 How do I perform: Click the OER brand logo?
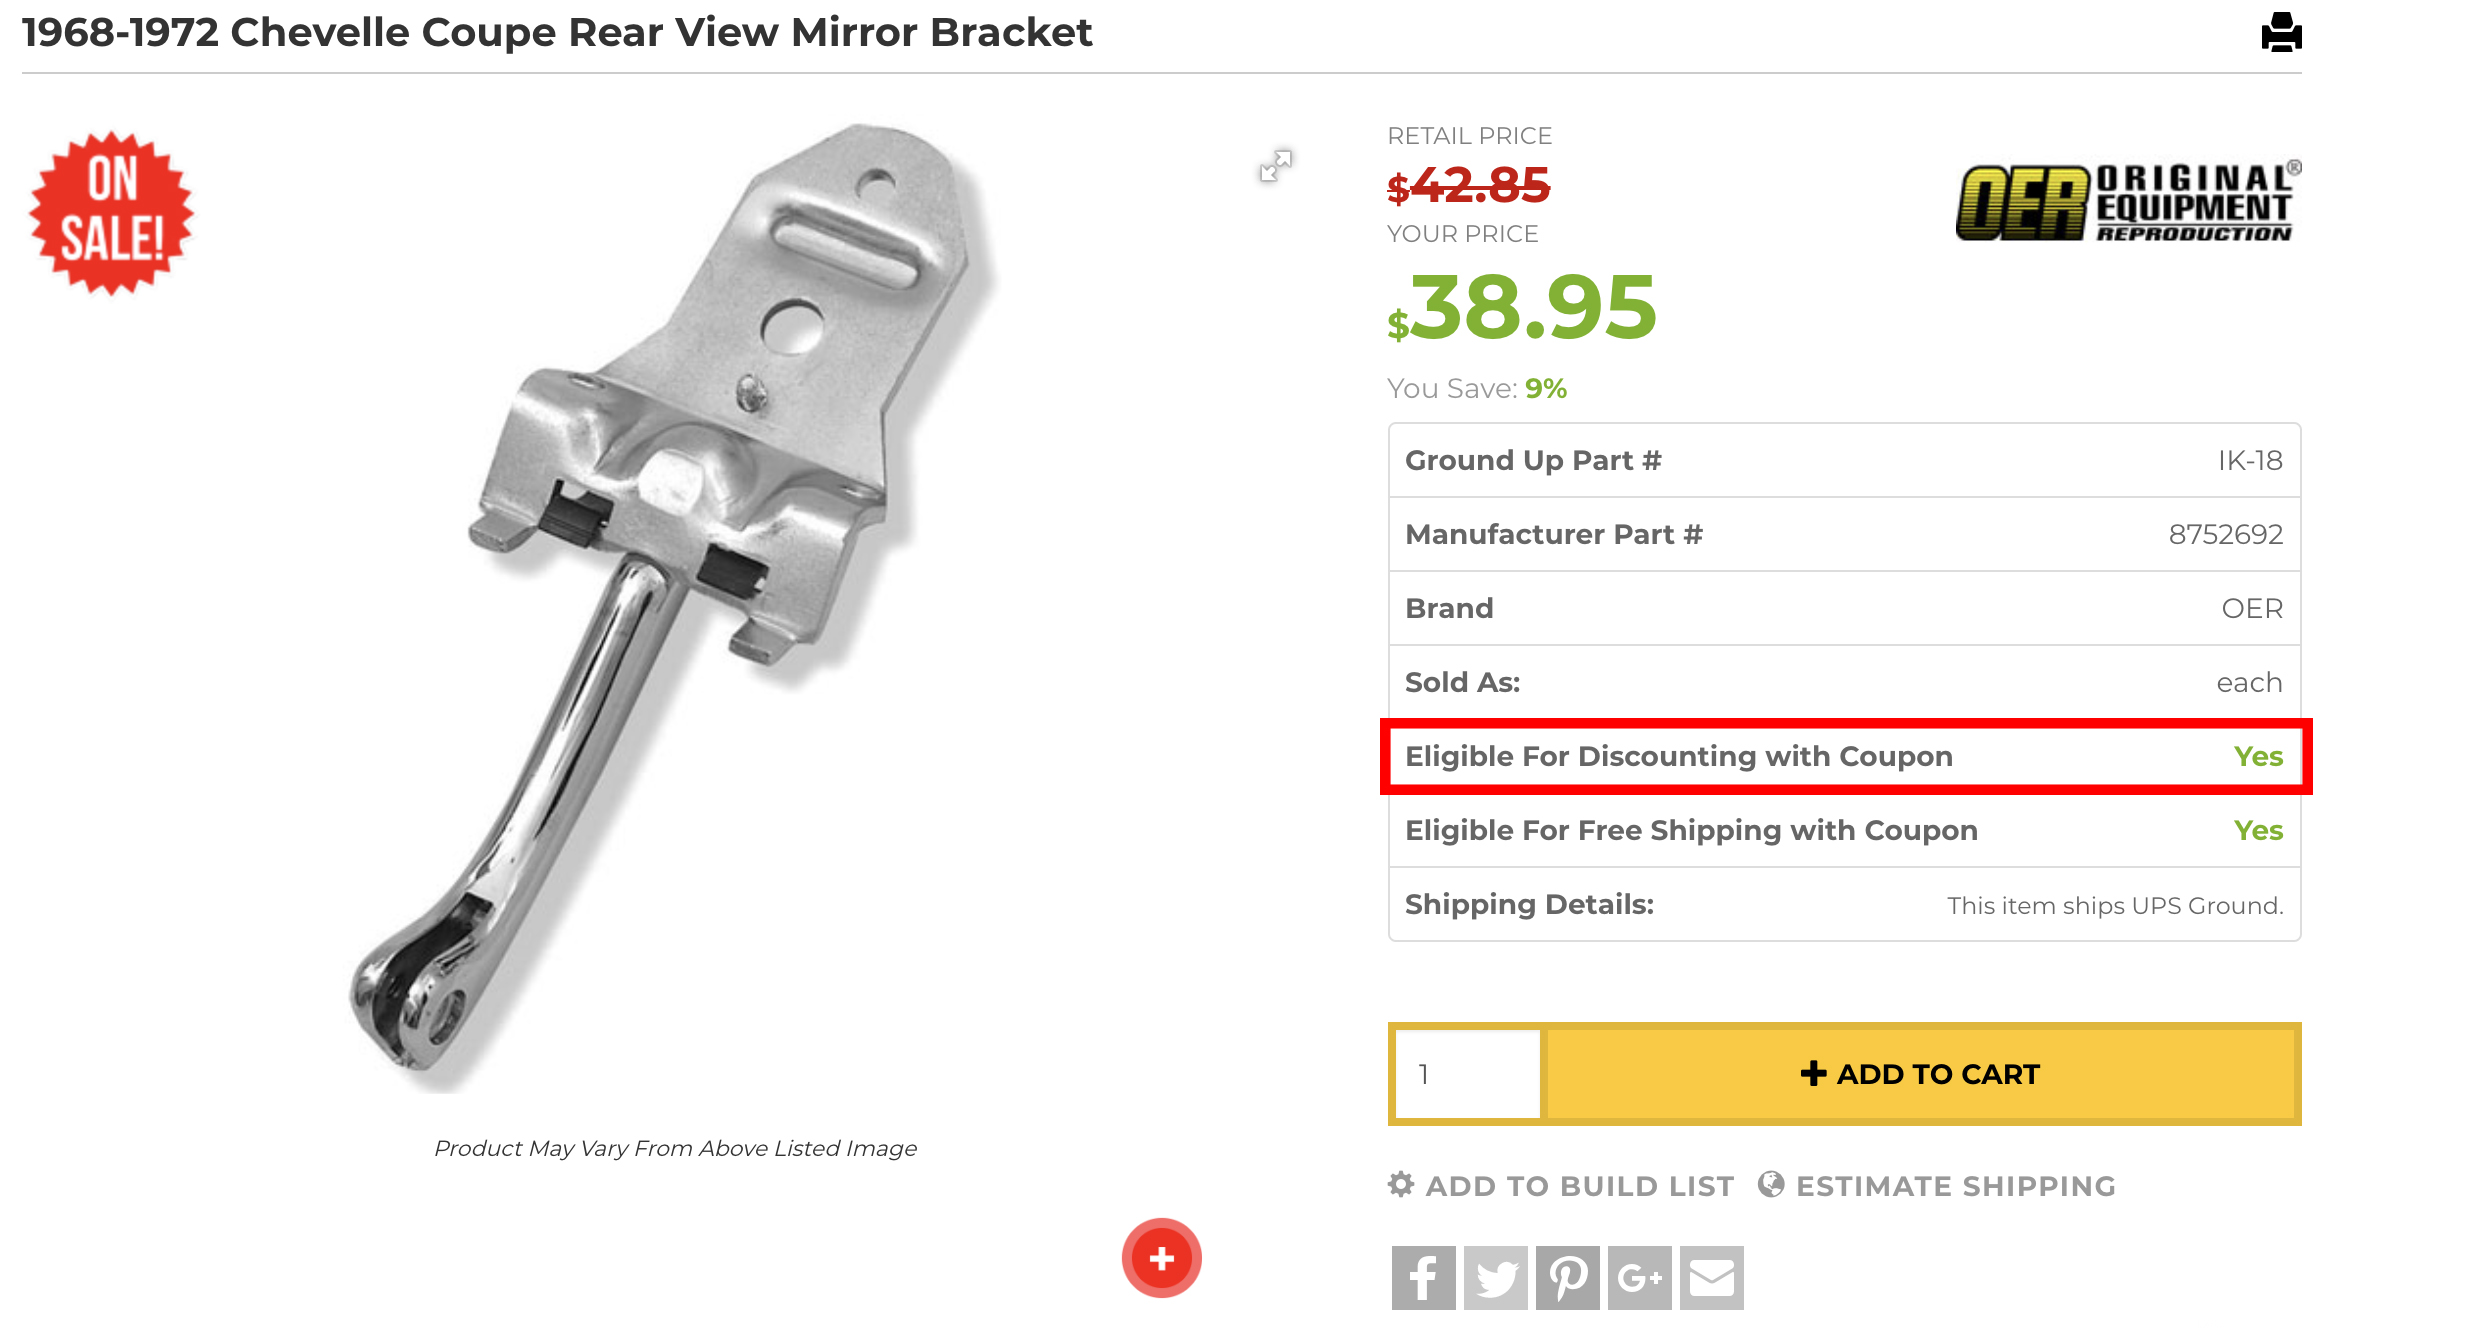point(2128,202)
